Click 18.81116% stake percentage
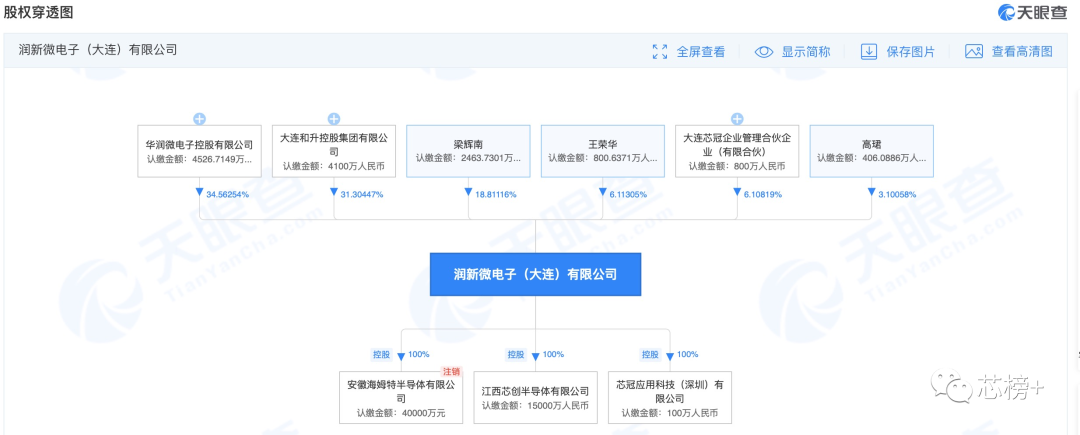Image resolution: width=1080 pixels, height=435 pixels. coord(495,195)
